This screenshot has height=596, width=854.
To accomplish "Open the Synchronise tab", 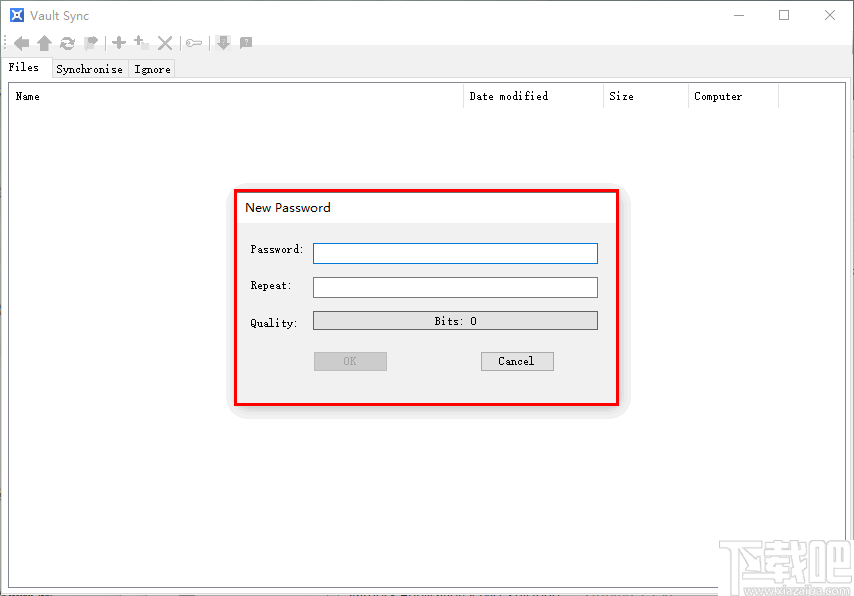I will (90, 69).
